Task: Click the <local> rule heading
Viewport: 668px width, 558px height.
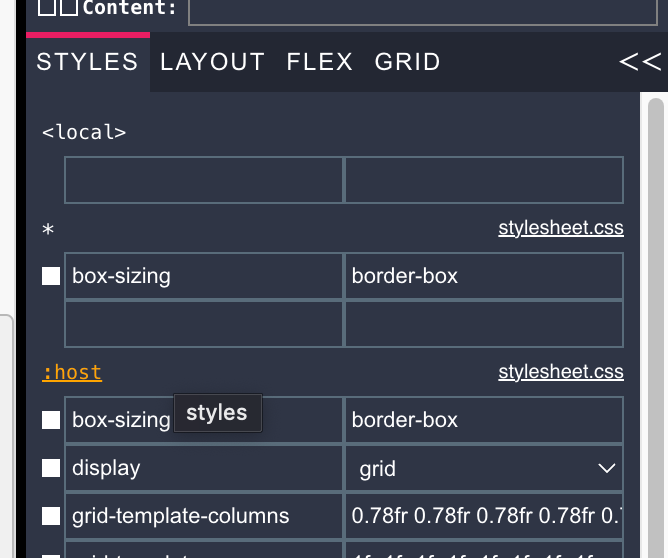Action: 84,132
